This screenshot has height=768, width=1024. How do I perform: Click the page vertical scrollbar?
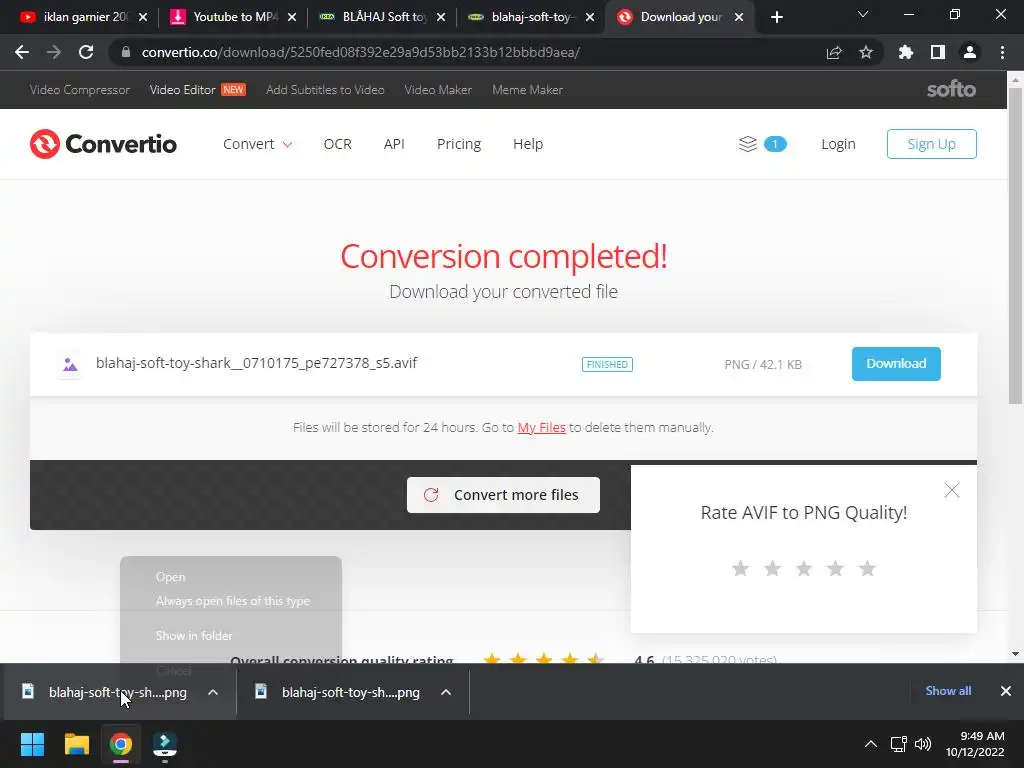1015,247
